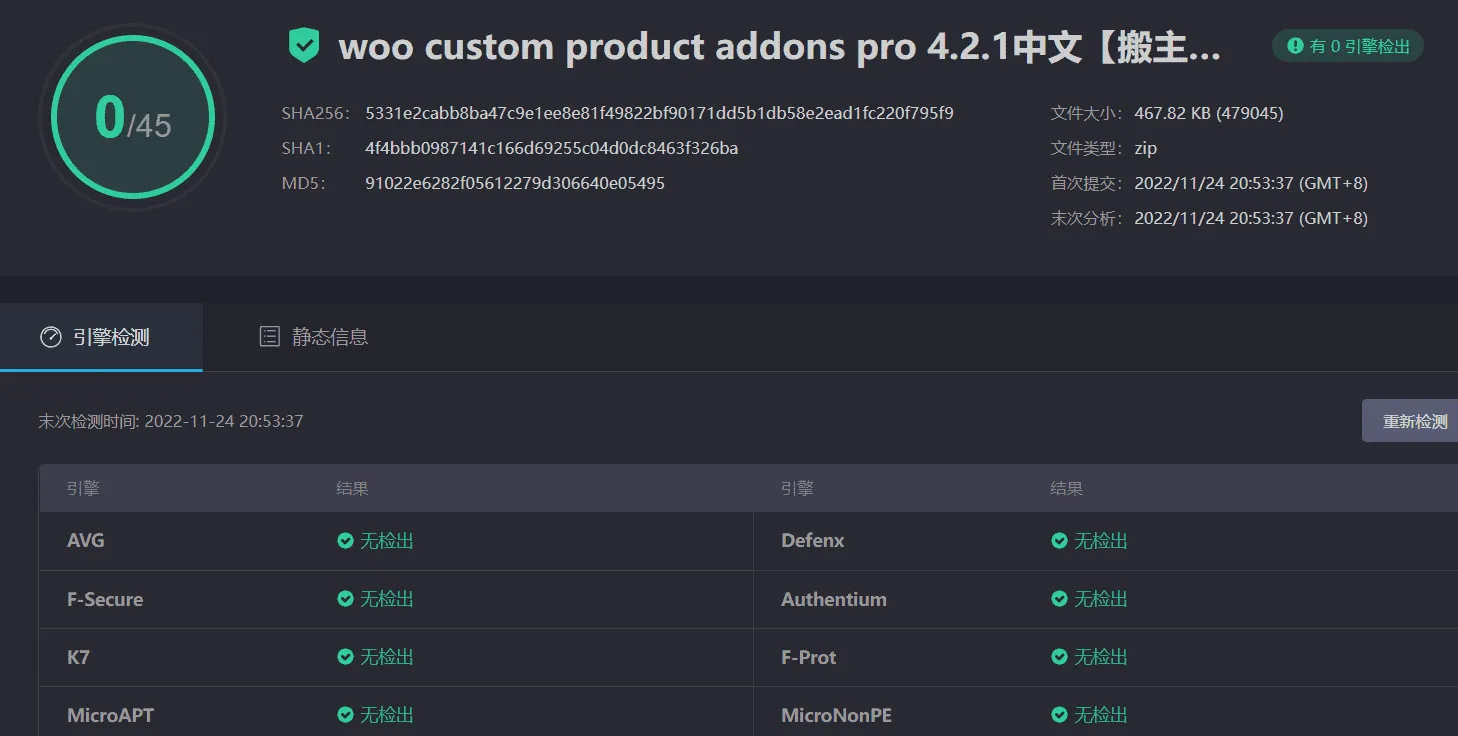Click the gauge icon on 引擎检测 tab
This screenshot has height=736, width=1458.
click(50, 337)
